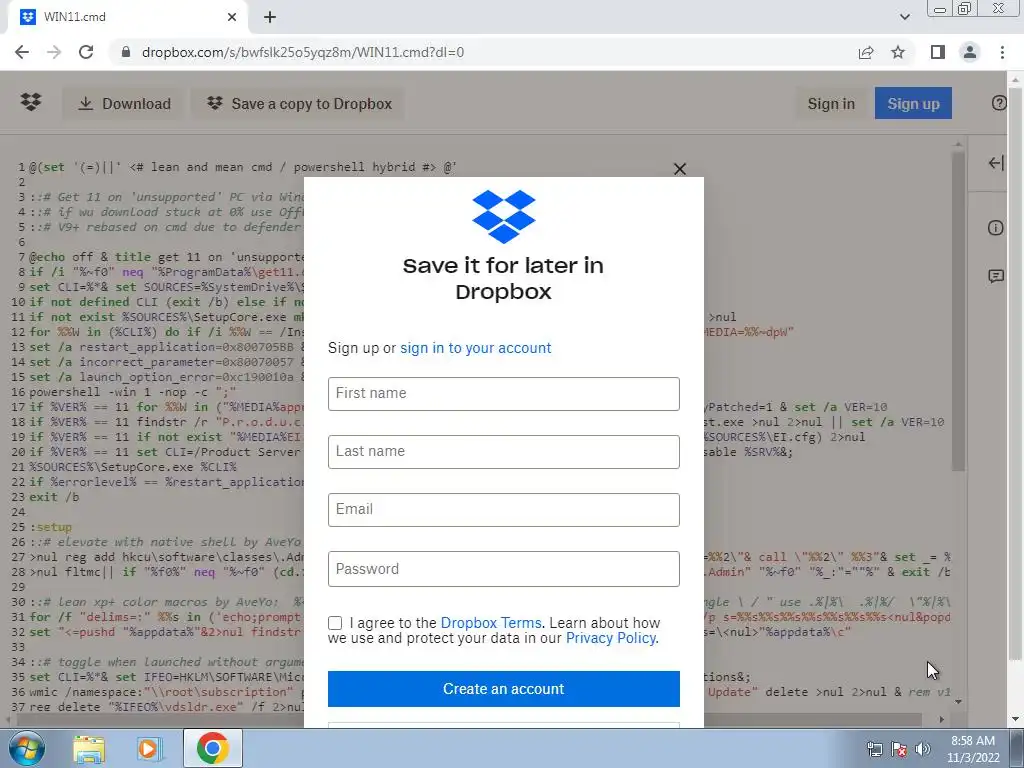This screenshot has height=768, width=1024.
Task: Focus the First name field
Action: [x=504, y=394]
